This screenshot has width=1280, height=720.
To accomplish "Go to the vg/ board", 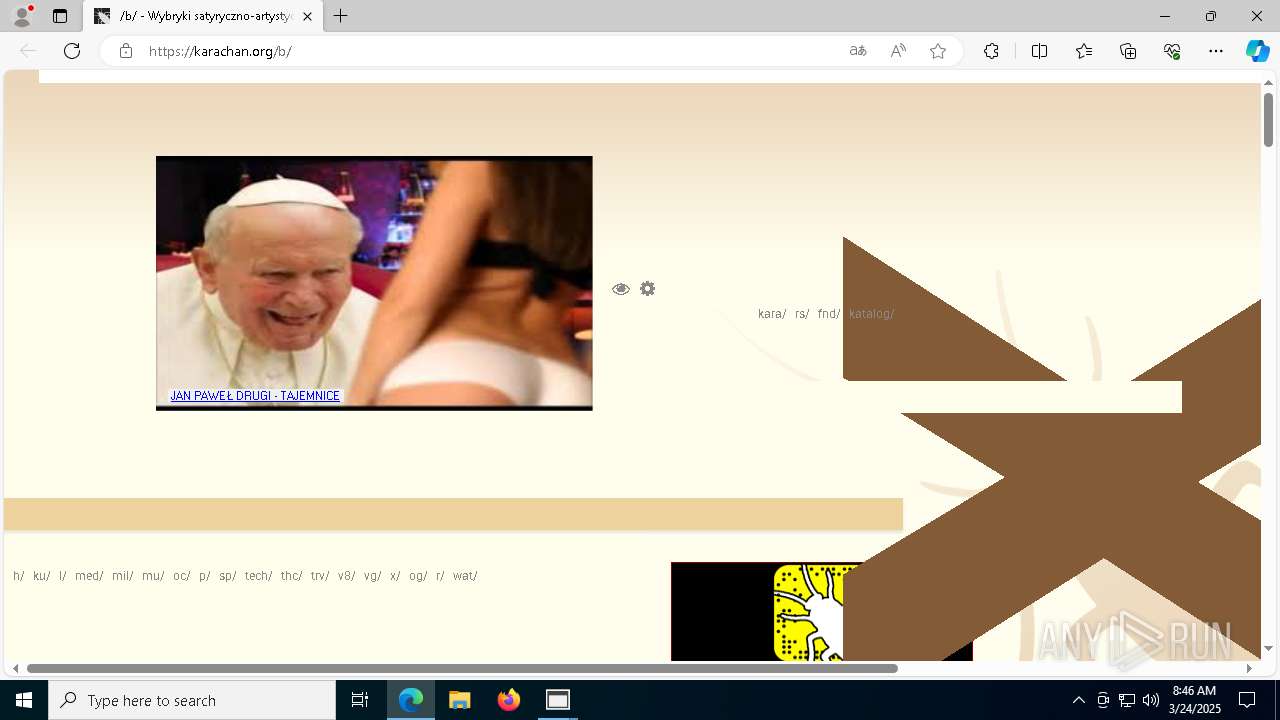I will pos(373,576).
